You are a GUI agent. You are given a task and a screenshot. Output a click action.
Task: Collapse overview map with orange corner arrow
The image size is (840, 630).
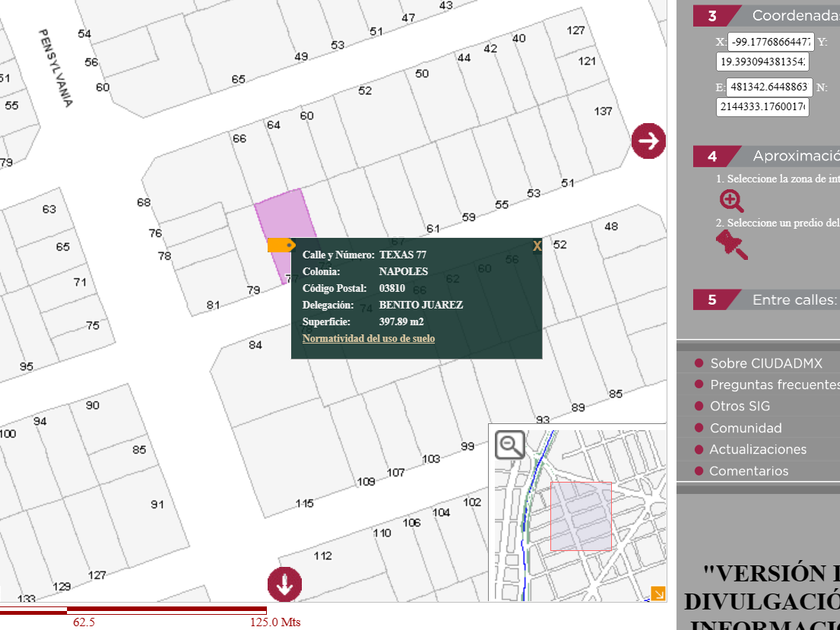click(657, 593)
